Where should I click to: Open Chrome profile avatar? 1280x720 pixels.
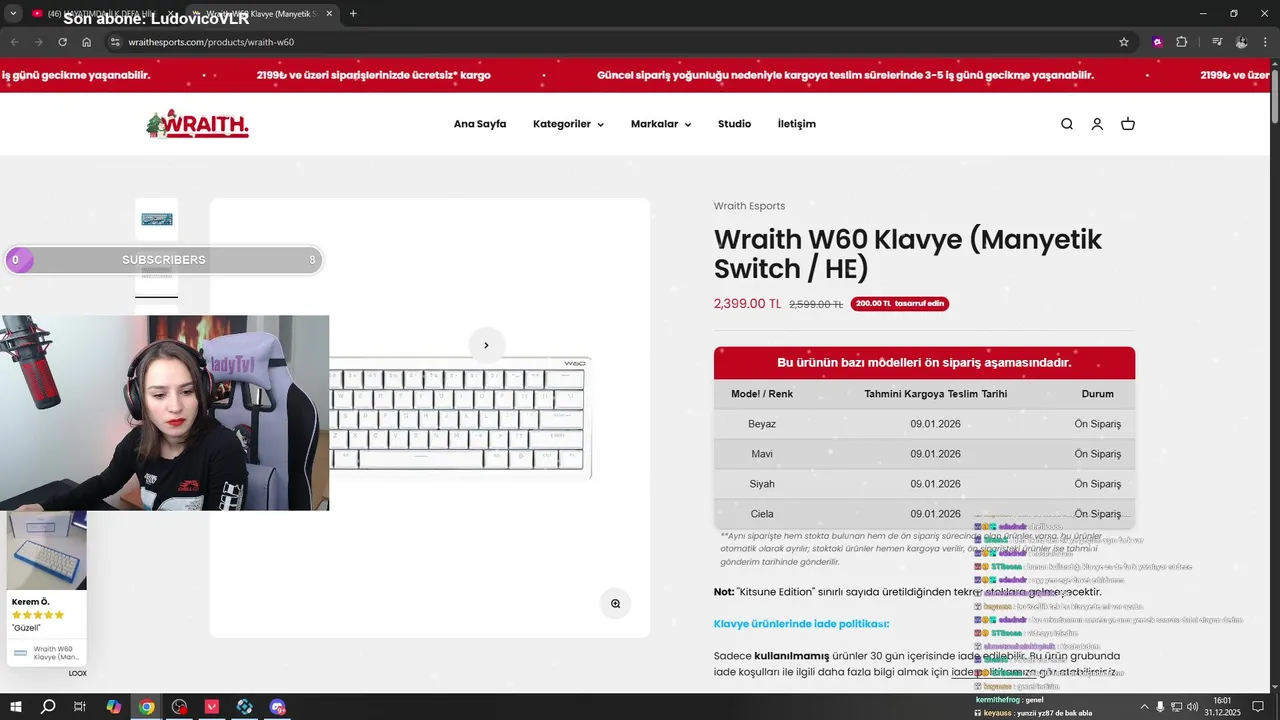click(1241, 42)
